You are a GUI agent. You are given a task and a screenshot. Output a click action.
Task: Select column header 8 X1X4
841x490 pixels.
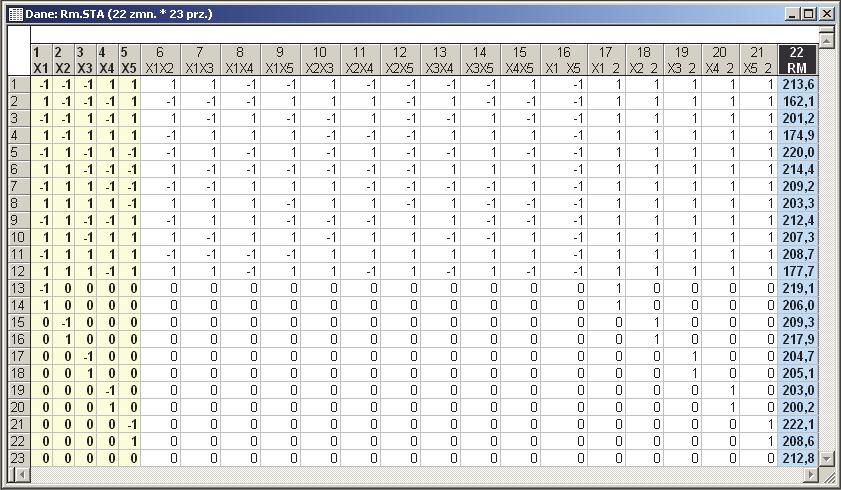[240, 60]
